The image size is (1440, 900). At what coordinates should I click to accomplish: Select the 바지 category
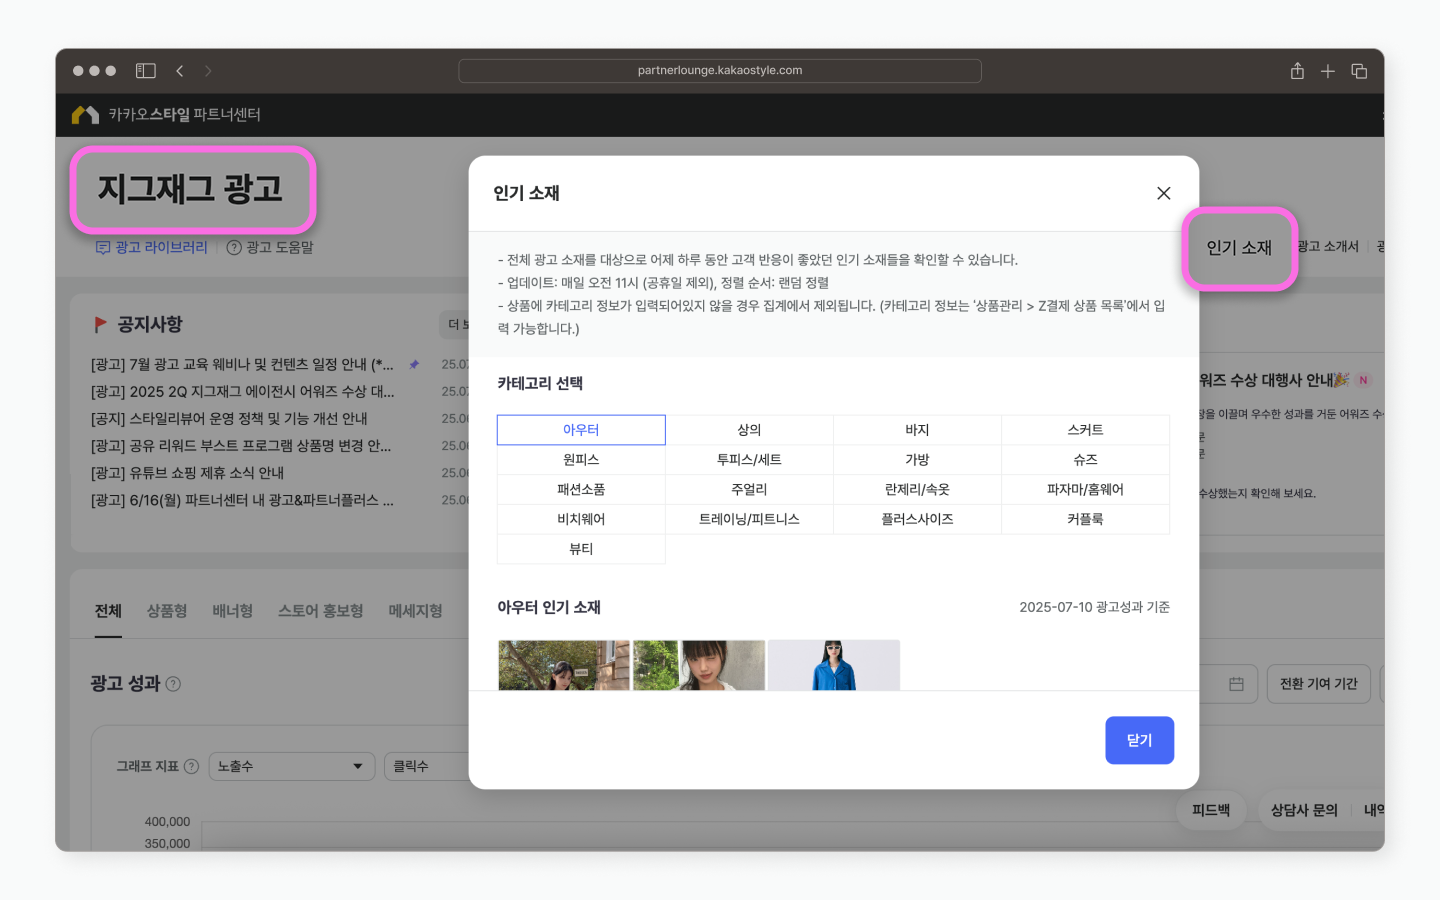pos(917,430)
